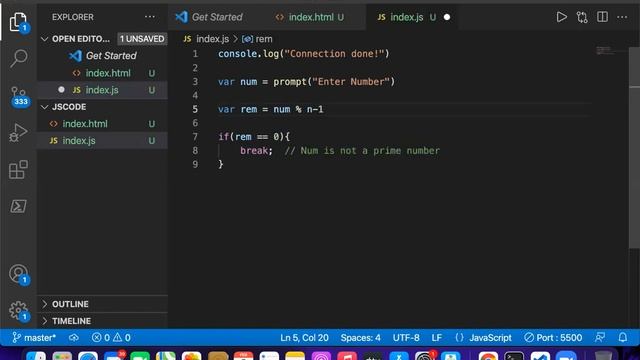Click Ln 5, Col 20 indicator
This screenshot has width=640, height=360.
(x=304, y=338)
